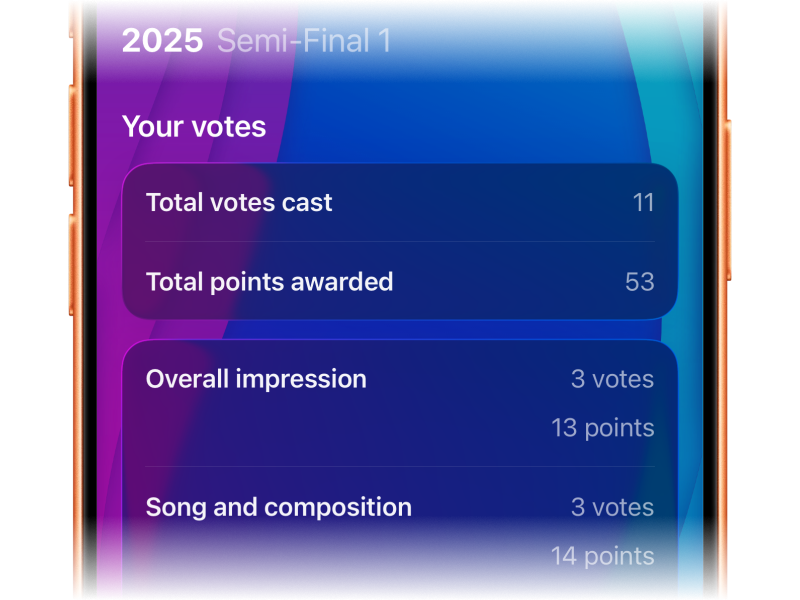Open the voting categories card
This screenshot has width=800, height=600.
point(398,465)
